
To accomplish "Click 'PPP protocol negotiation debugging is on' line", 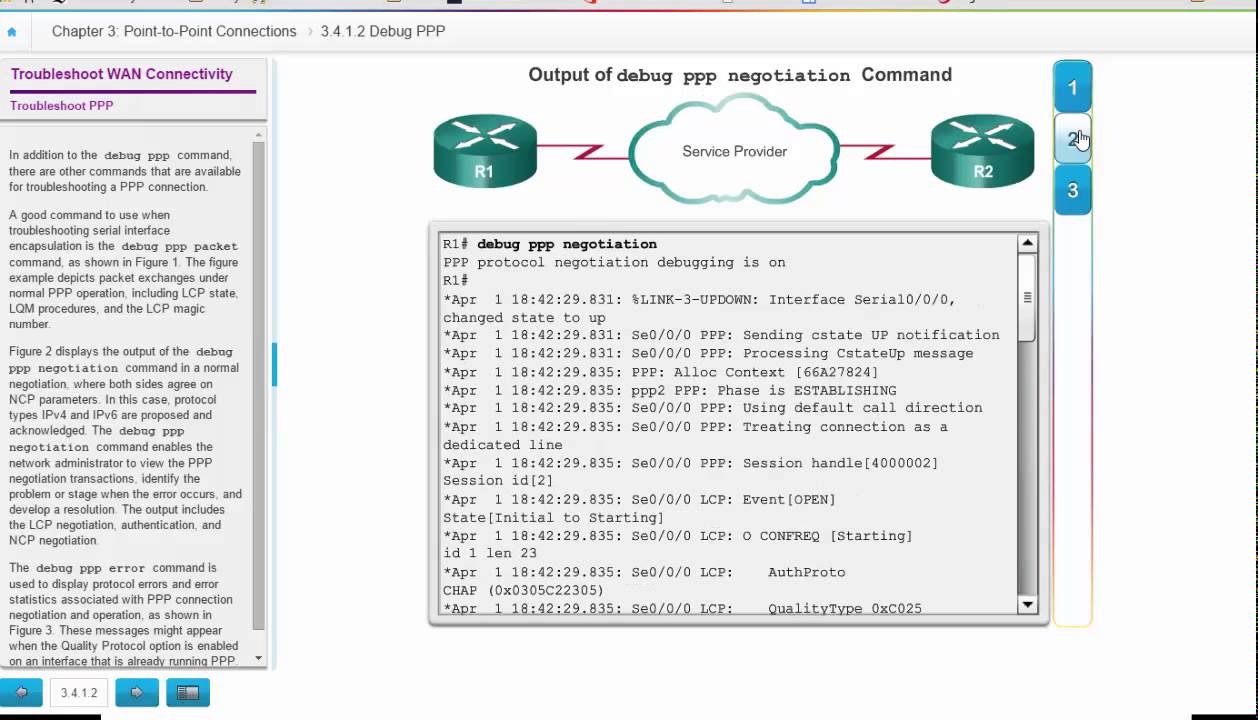I will point(614,262).
